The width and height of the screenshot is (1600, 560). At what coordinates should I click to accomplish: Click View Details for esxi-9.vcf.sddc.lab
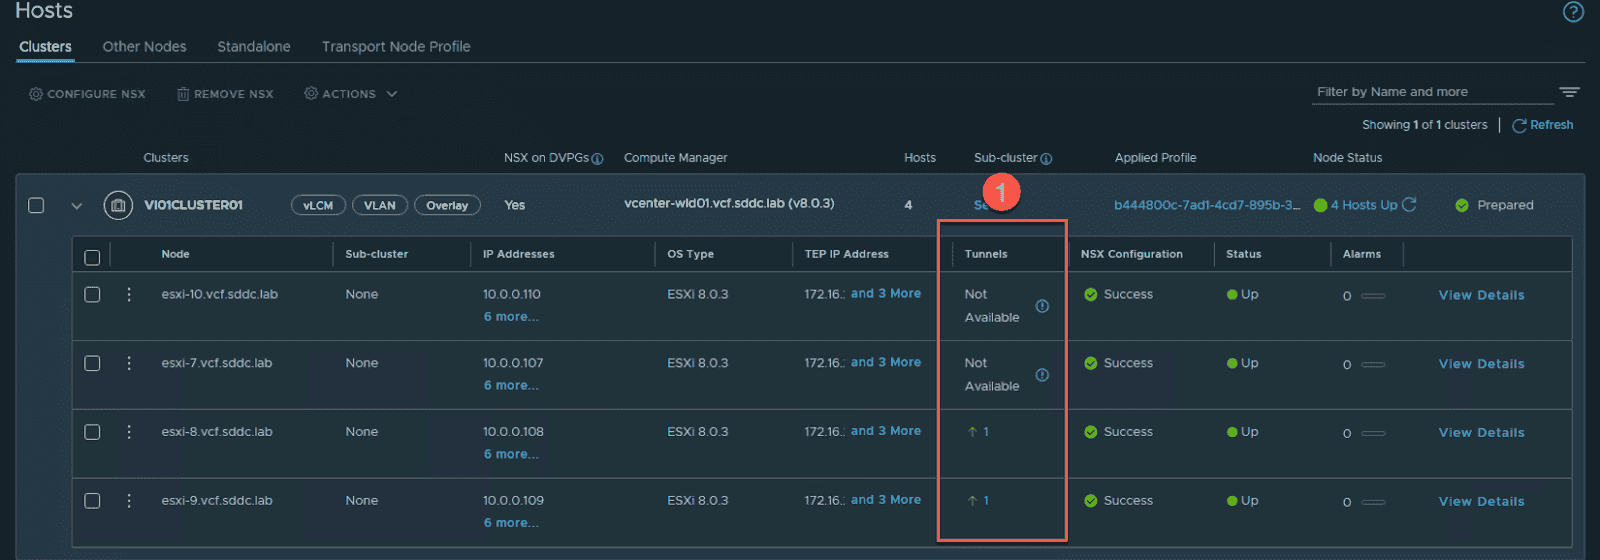pyautogui.click(x=1481, y=502)
